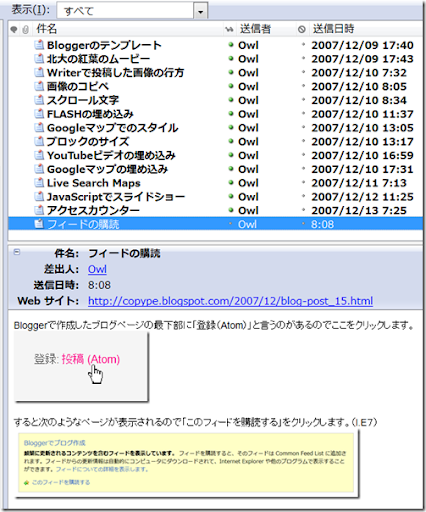Select the YouTubeビデオの埋め込み message

215,155
